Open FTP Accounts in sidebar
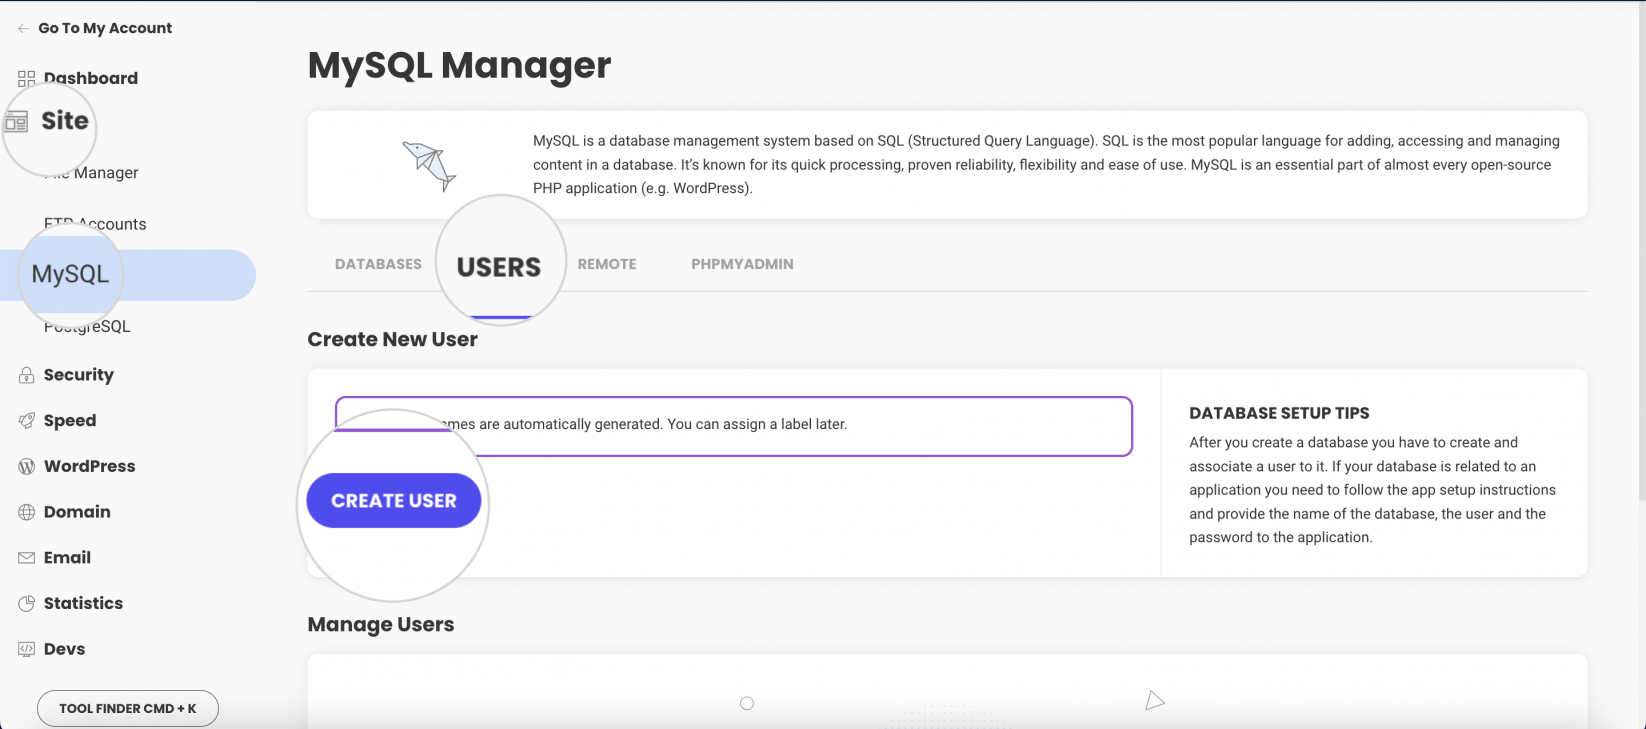Image resolution: width=1646 pixels, height=729 pixels. point(95,224)
